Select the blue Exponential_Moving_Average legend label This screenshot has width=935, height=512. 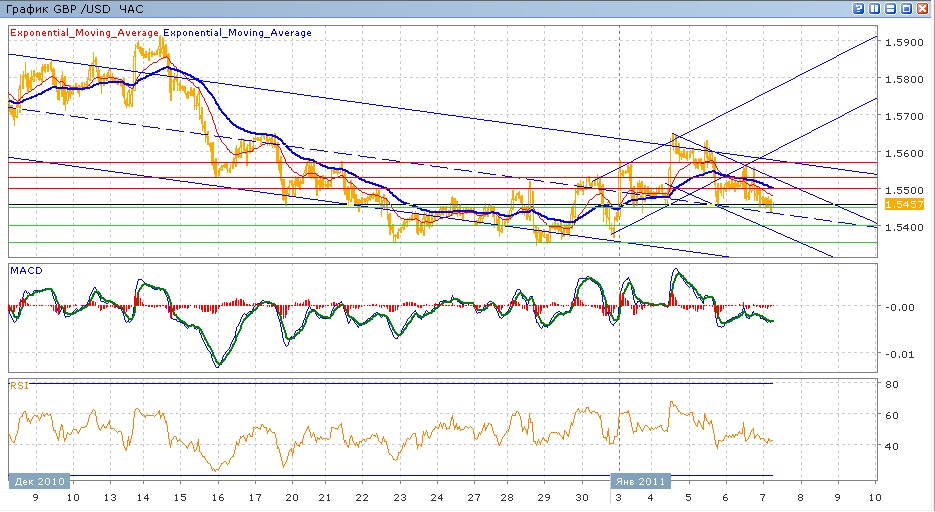pos(238,33)
